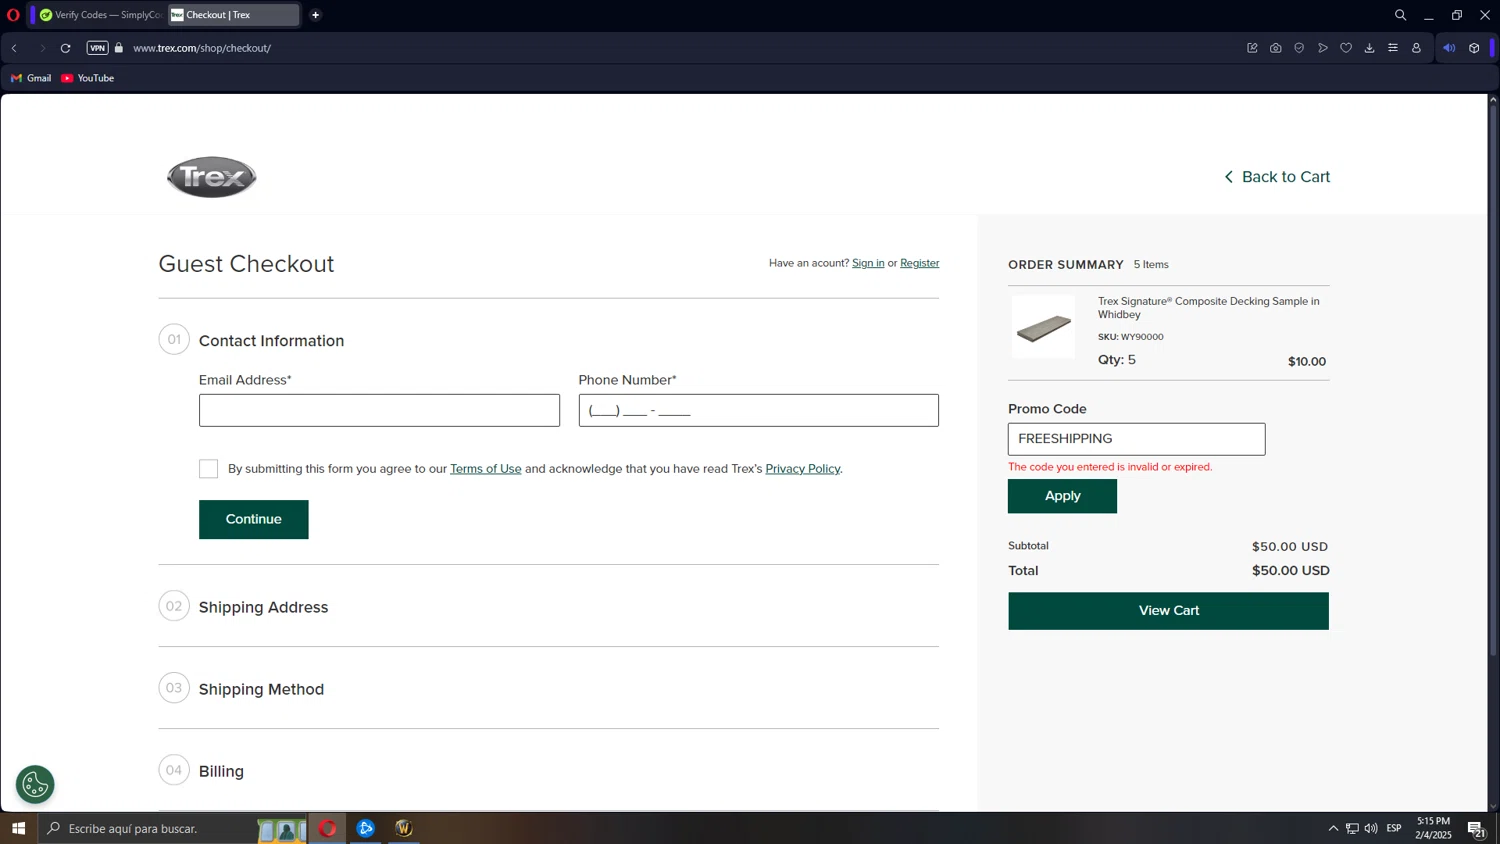Open the Easy Setup sliders icon

pos(1393,48)
